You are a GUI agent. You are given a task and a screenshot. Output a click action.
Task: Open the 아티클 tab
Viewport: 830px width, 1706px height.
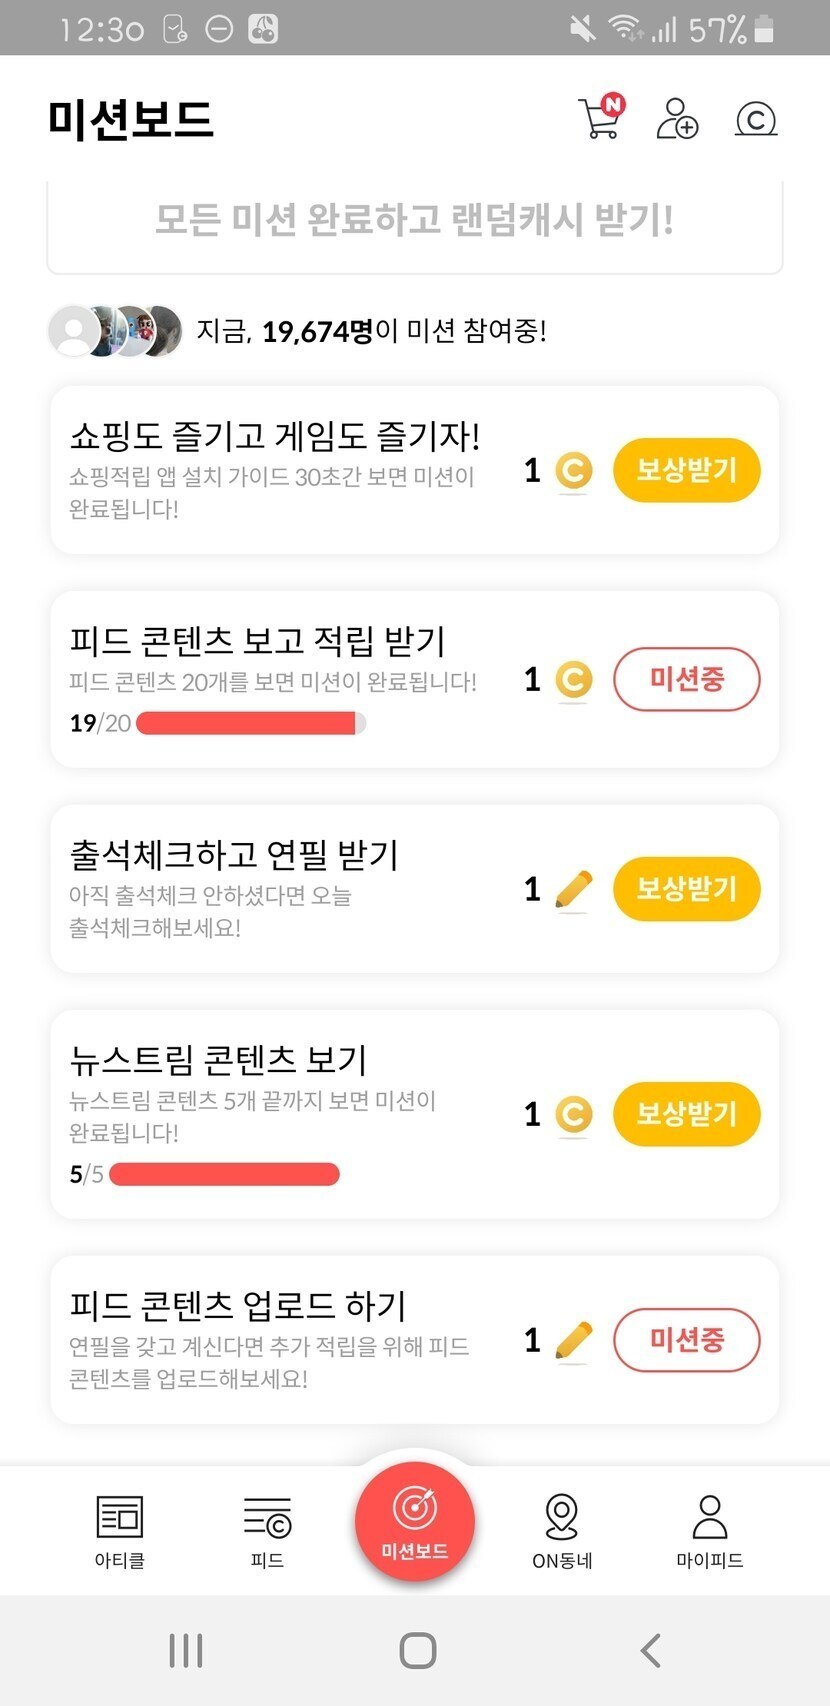[x=120, y=1530]
